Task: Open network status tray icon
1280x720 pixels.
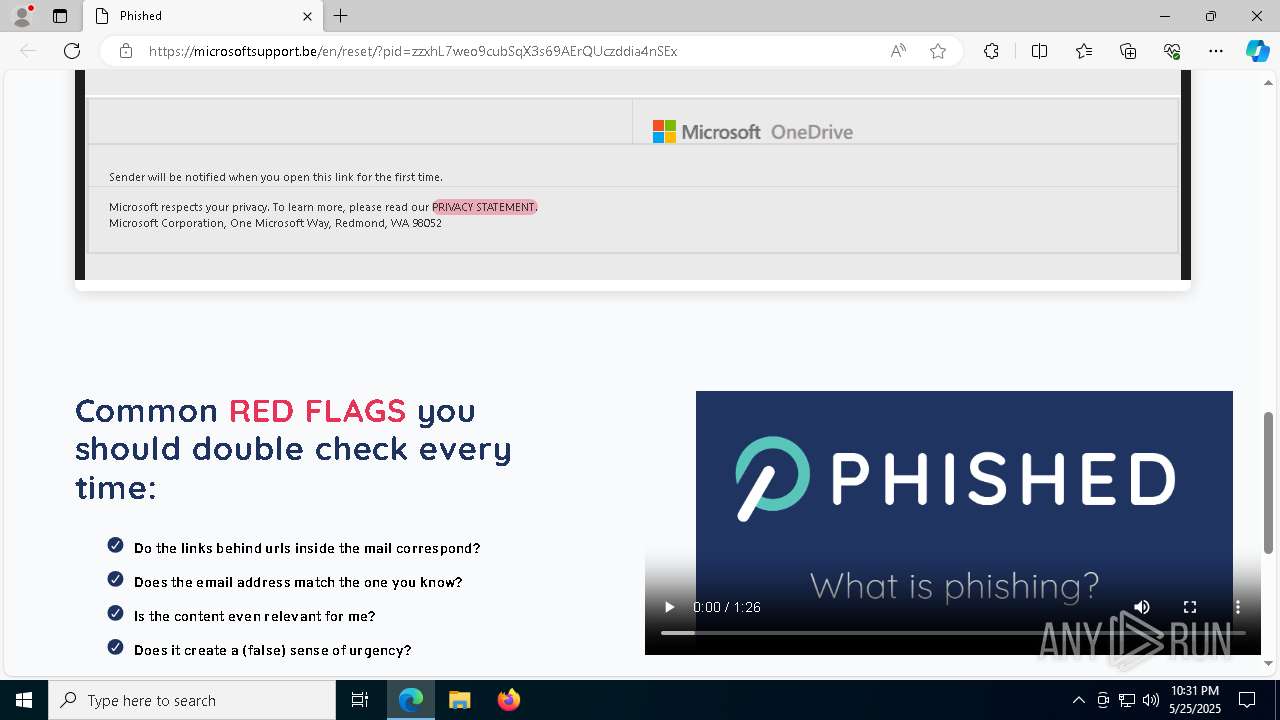Action: [x=1127, y=700]
